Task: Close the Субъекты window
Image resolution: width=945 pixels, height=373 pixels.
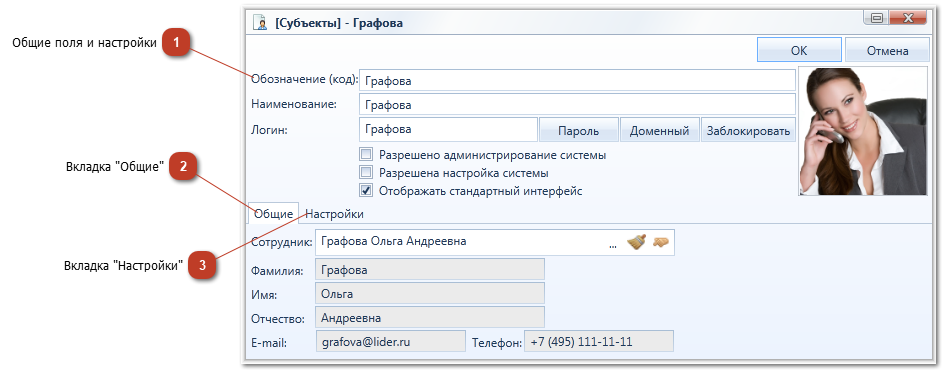Action: tap(909, 18)
